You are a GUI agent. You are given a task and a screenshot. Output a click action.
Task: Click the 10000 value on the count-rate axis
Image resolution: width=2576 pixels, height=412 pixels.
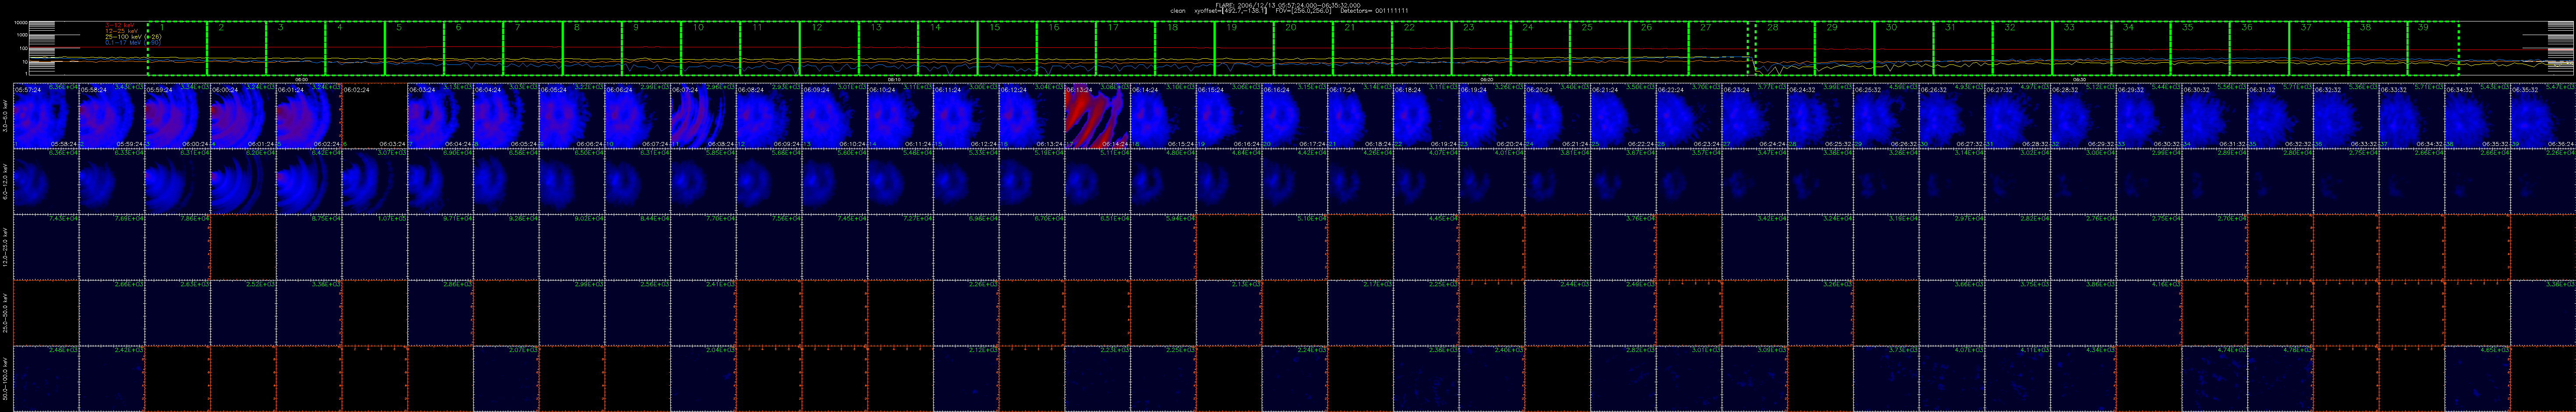click(x=20, y=22)
